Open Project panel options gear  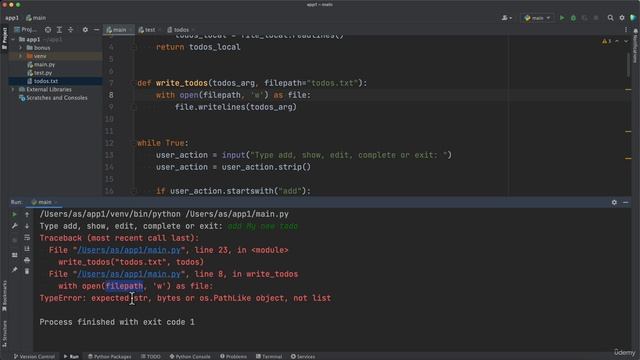(85, 30)
